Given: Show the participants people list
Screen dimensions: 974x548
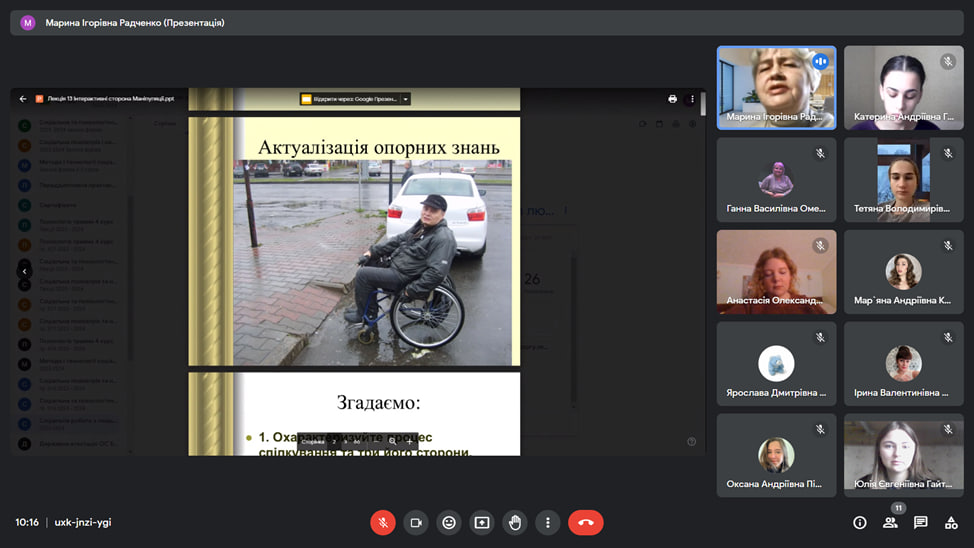Looking at the screenshot, I should [x=890, y=522].
